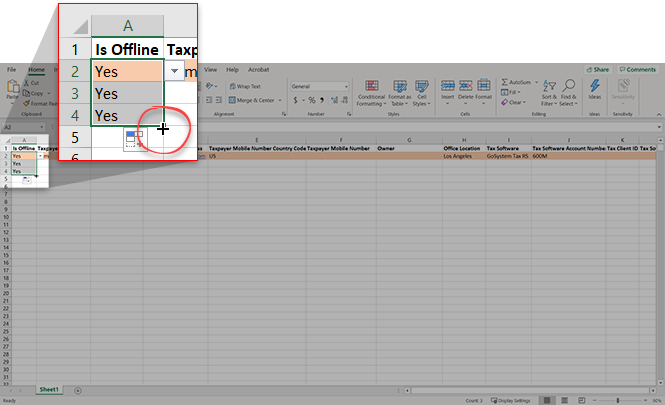
Task: Open the View ribbon tab
Action: [x=210, y=70]
